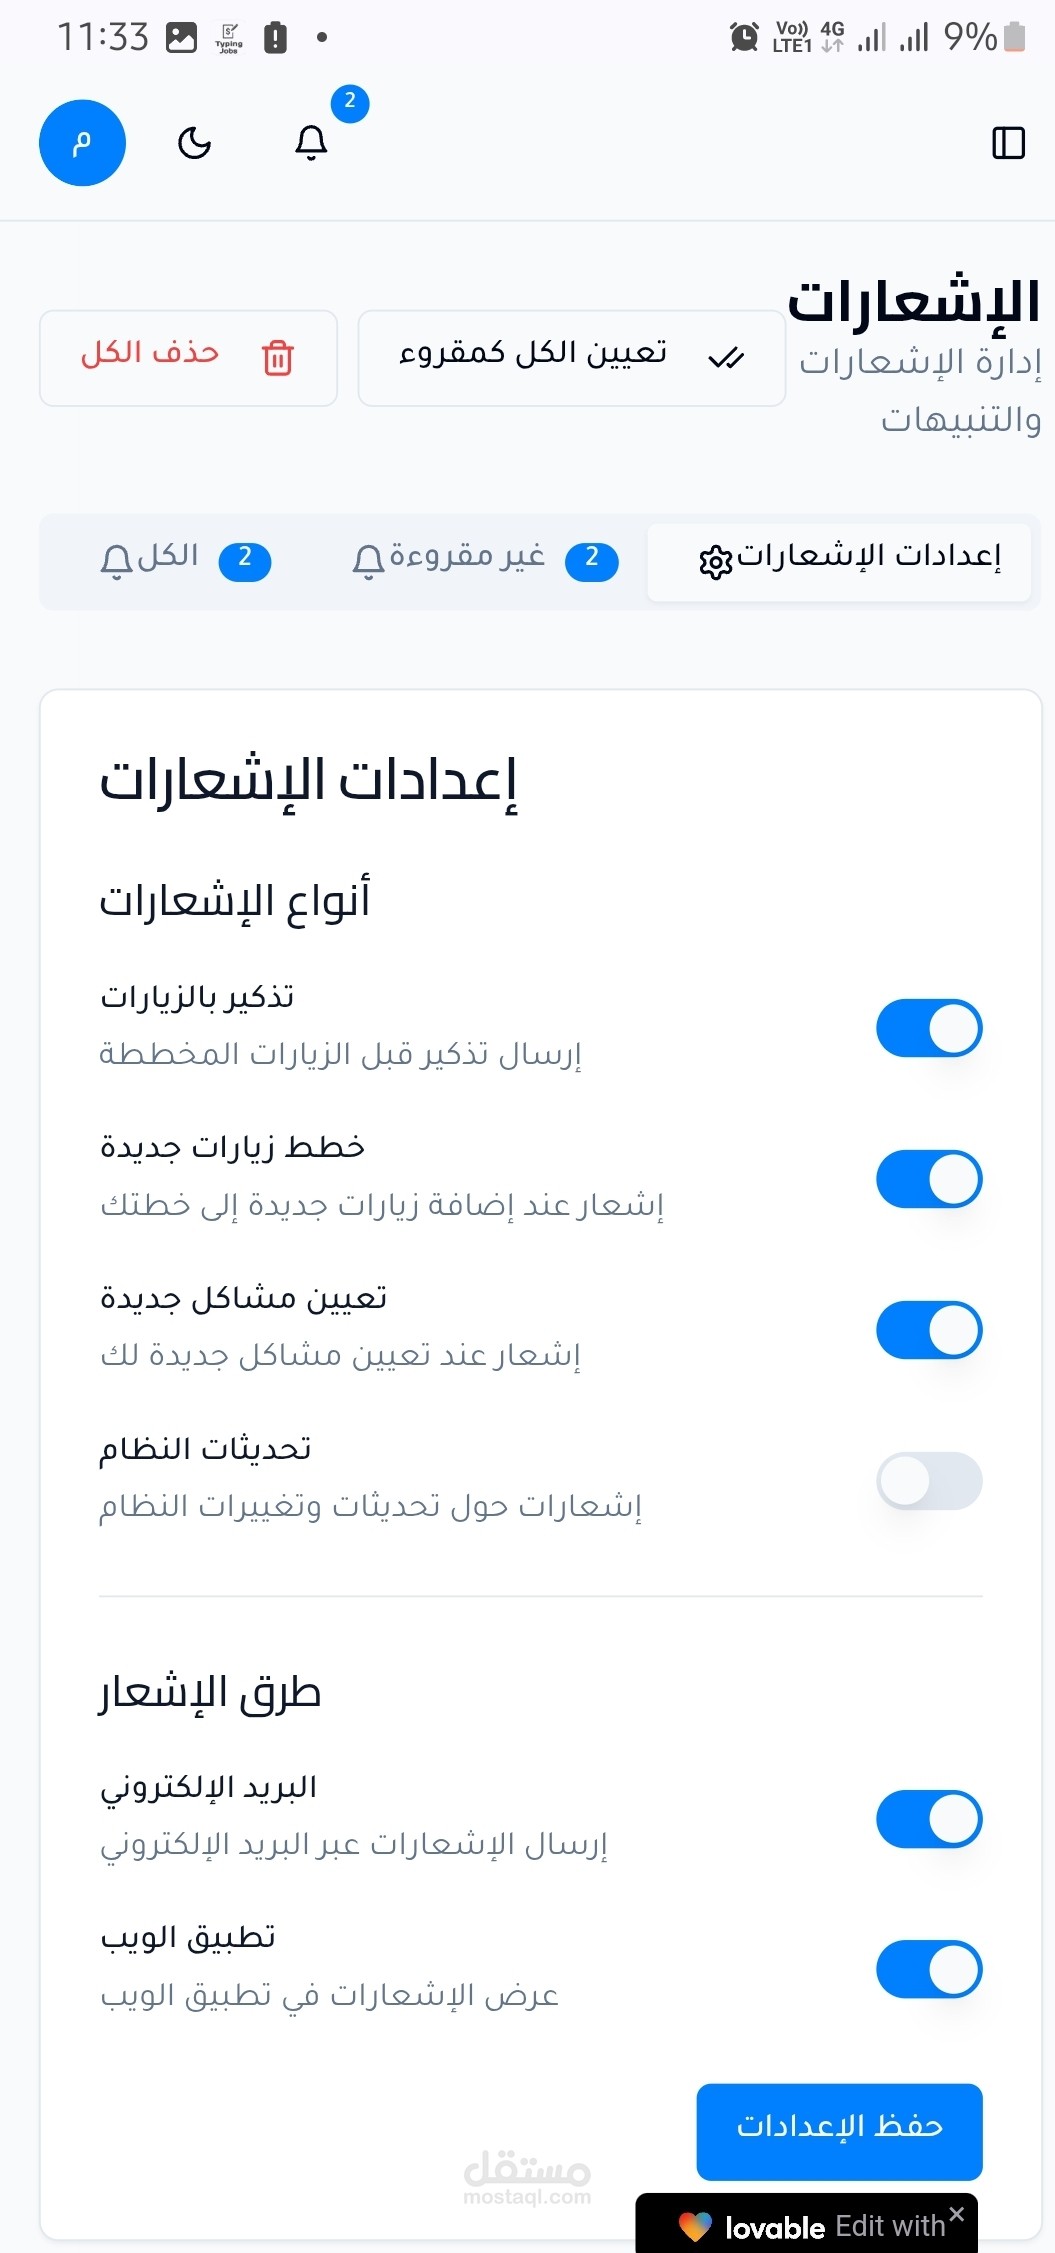Disable email notifications toggle (البريد الإلكتروني)
This screenshot has height=2253, width=1055.
[929, 1819]
